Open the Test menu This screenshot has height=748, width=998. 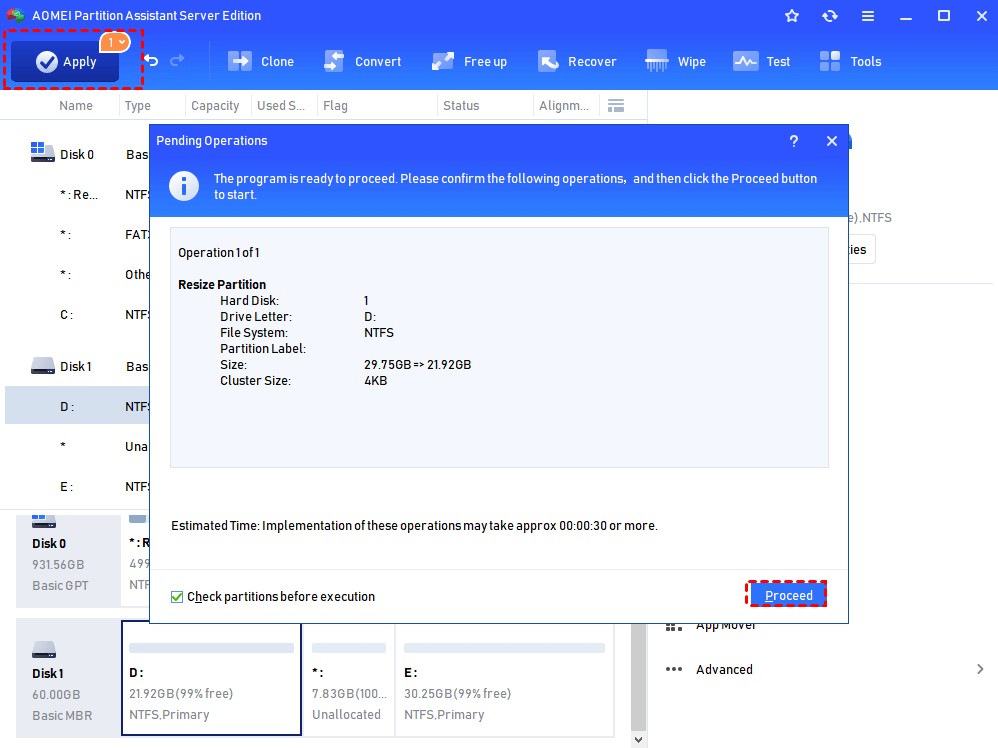pyautogui.click(x=761, y=62)
